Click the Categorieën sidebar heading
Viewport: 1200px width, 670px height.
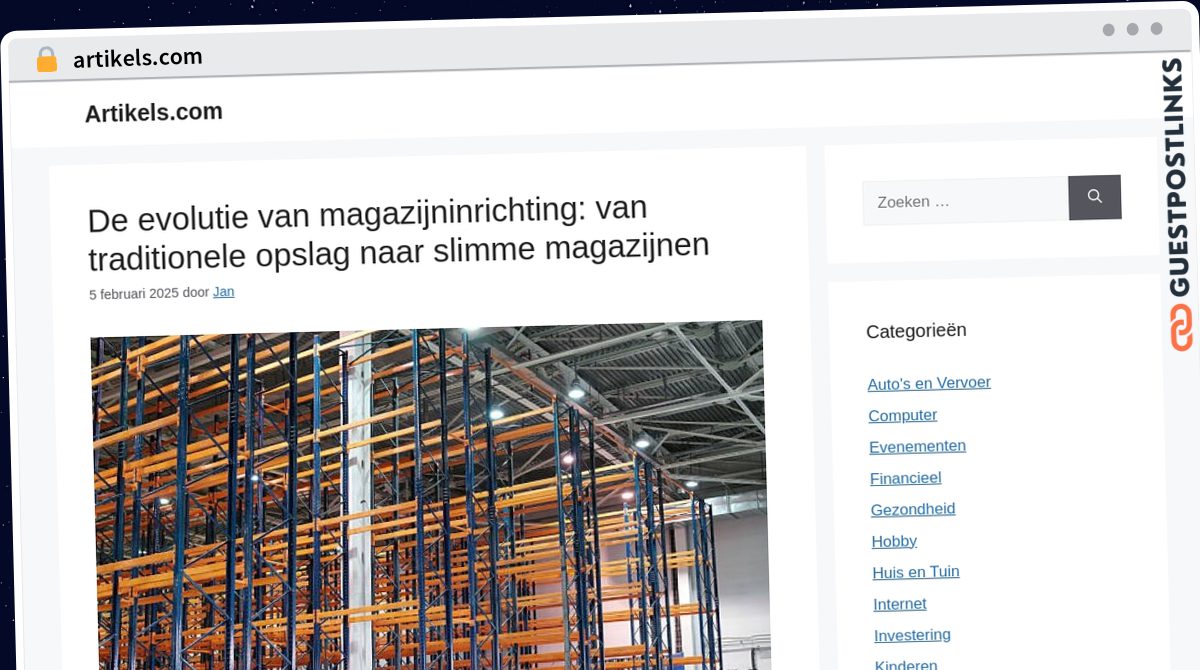[916, 331]
